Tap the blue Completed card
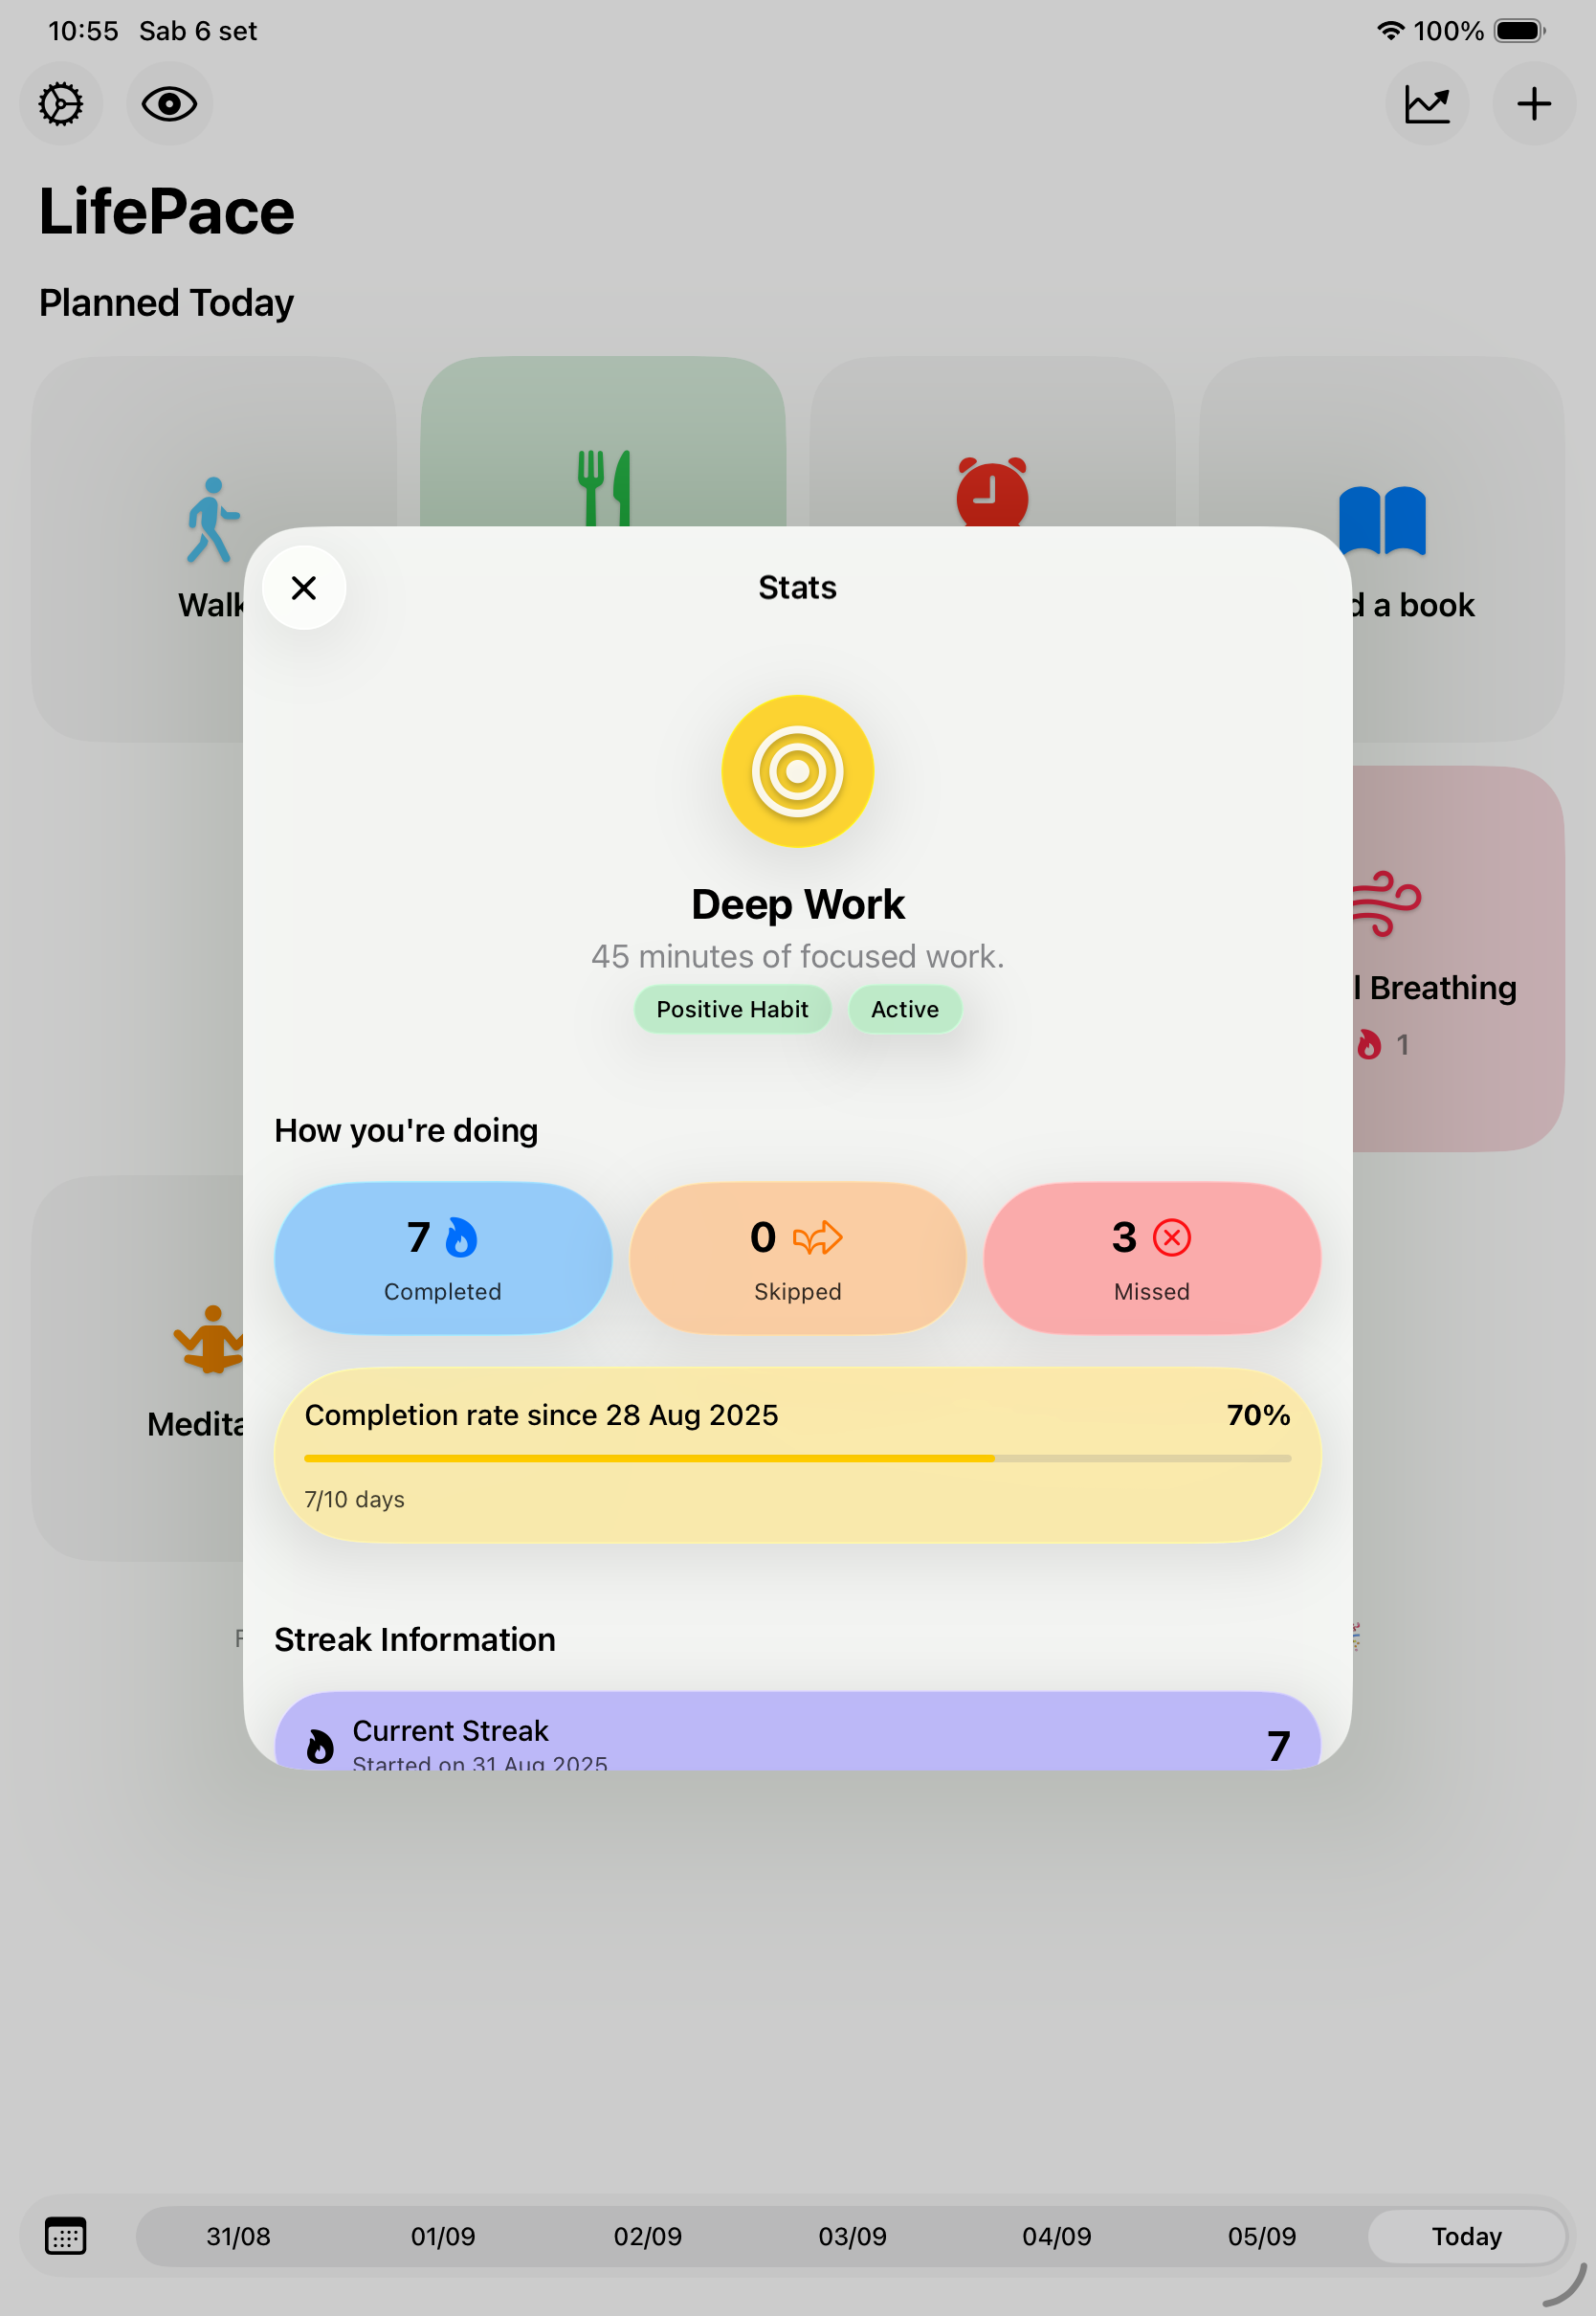 pos(443,1258)
